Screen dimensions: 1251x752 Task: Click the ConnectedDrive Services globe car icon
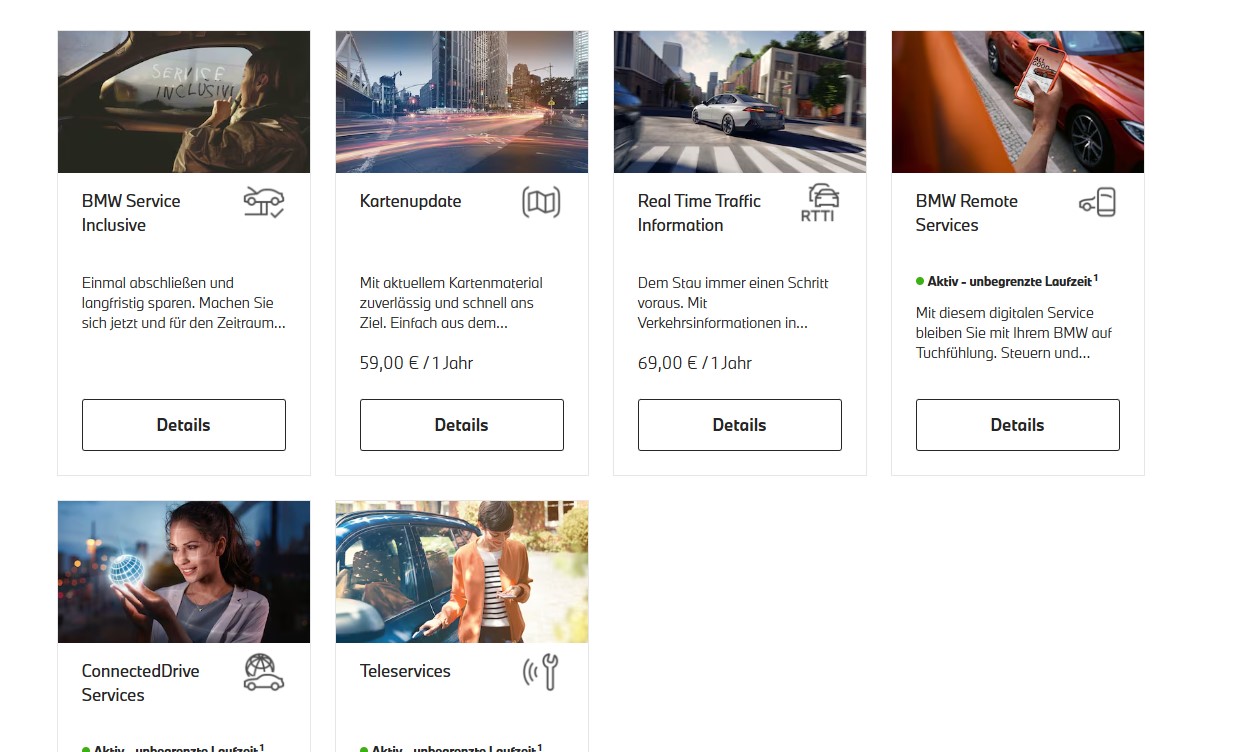coord(264,672)
